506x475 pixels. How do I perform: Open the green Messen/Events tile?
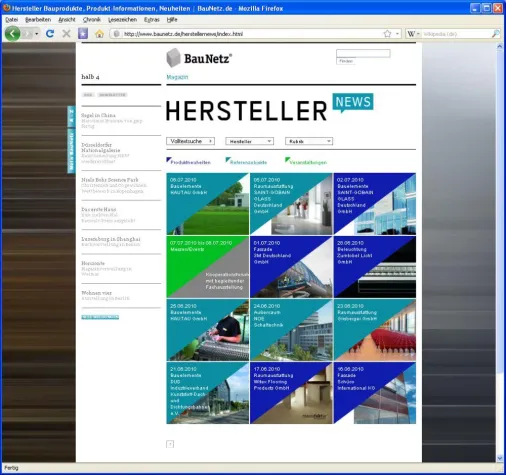coord(208,267)
